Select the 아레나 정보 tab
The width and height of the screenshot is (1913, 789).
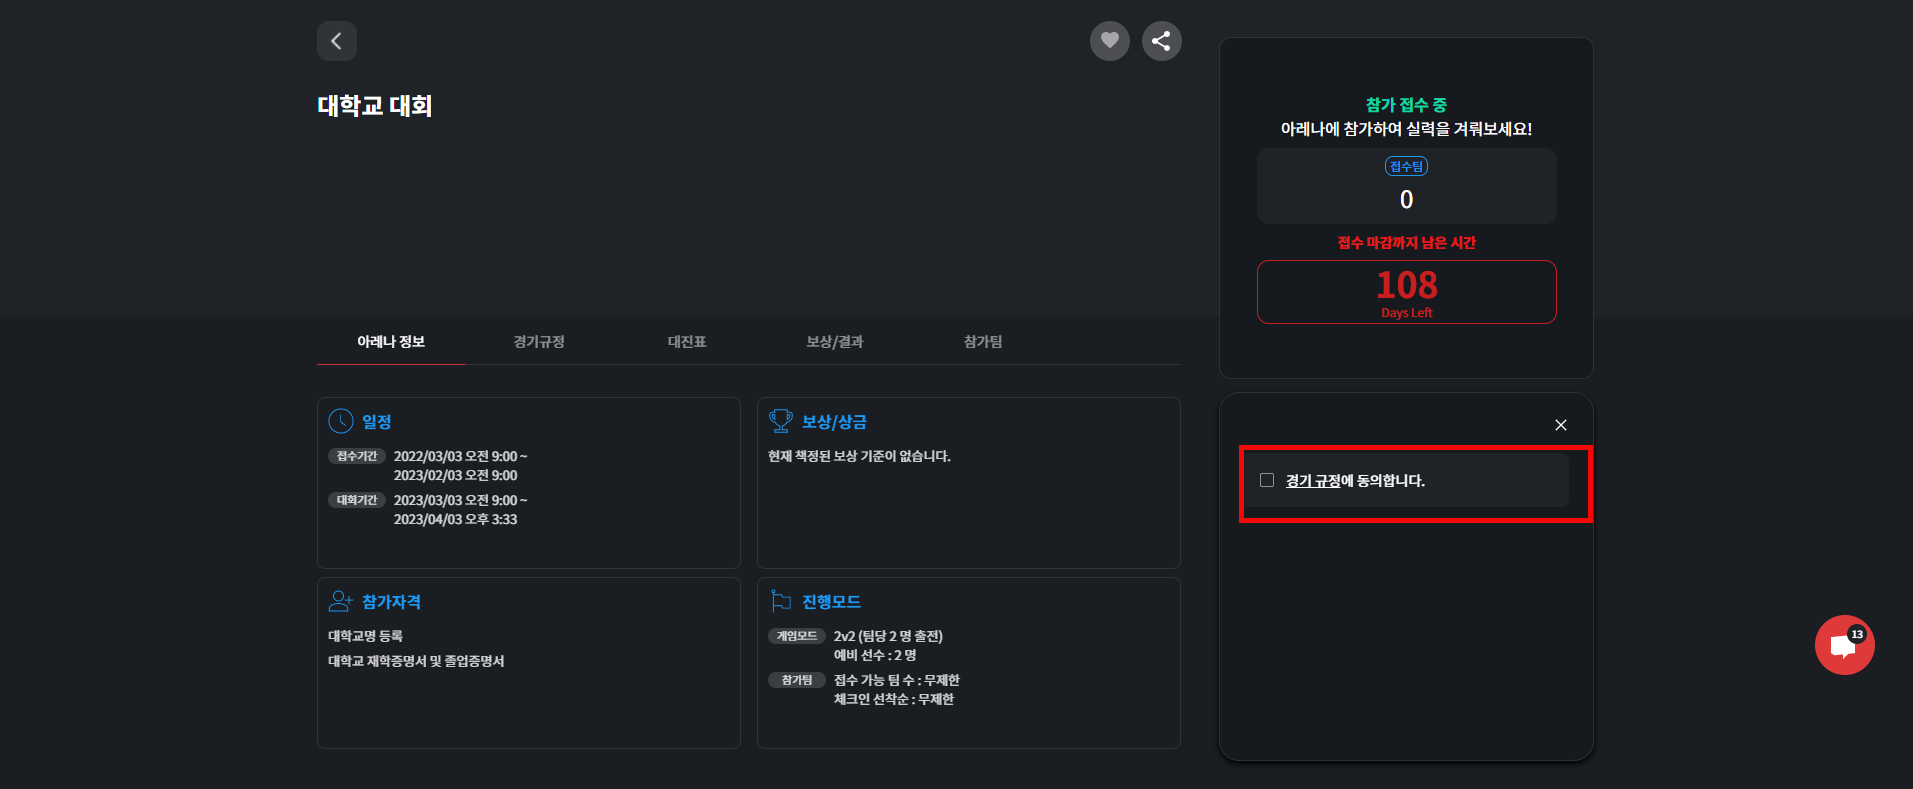391,342
